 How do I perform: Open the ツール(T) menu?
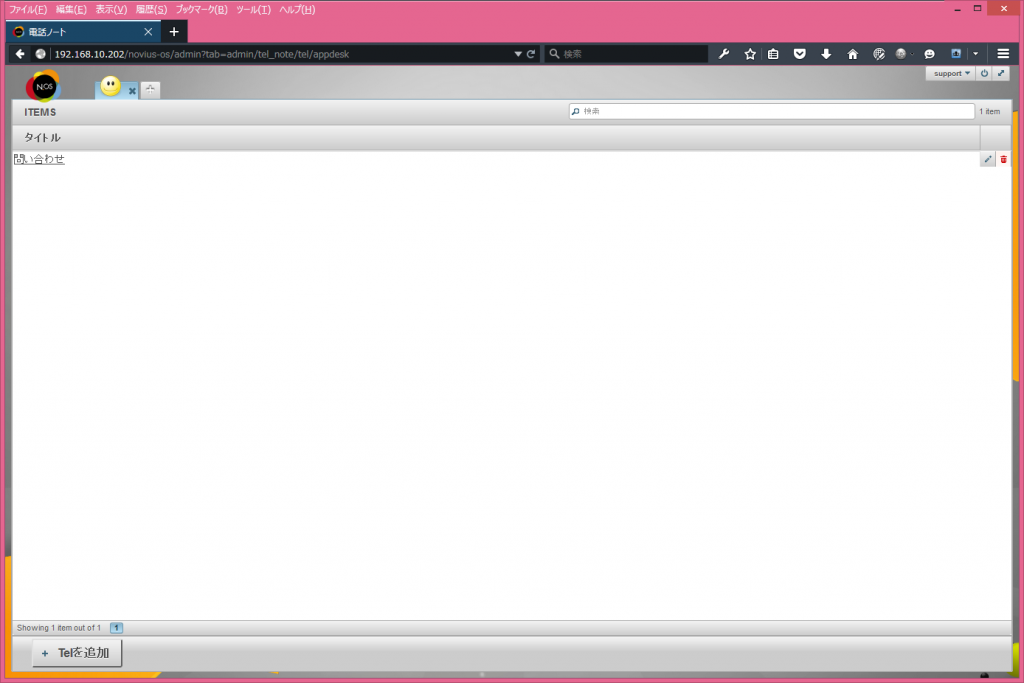253,9
